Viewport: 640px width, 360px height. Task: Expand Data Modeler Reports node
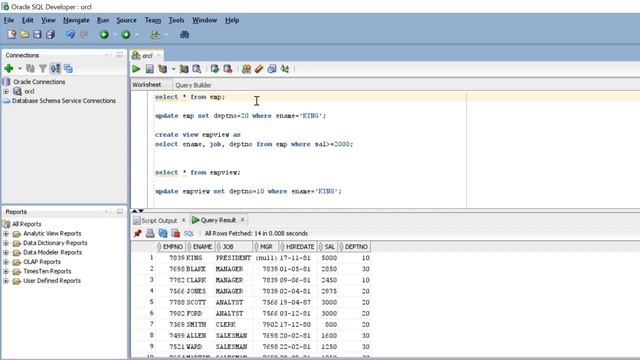point(6,252)
